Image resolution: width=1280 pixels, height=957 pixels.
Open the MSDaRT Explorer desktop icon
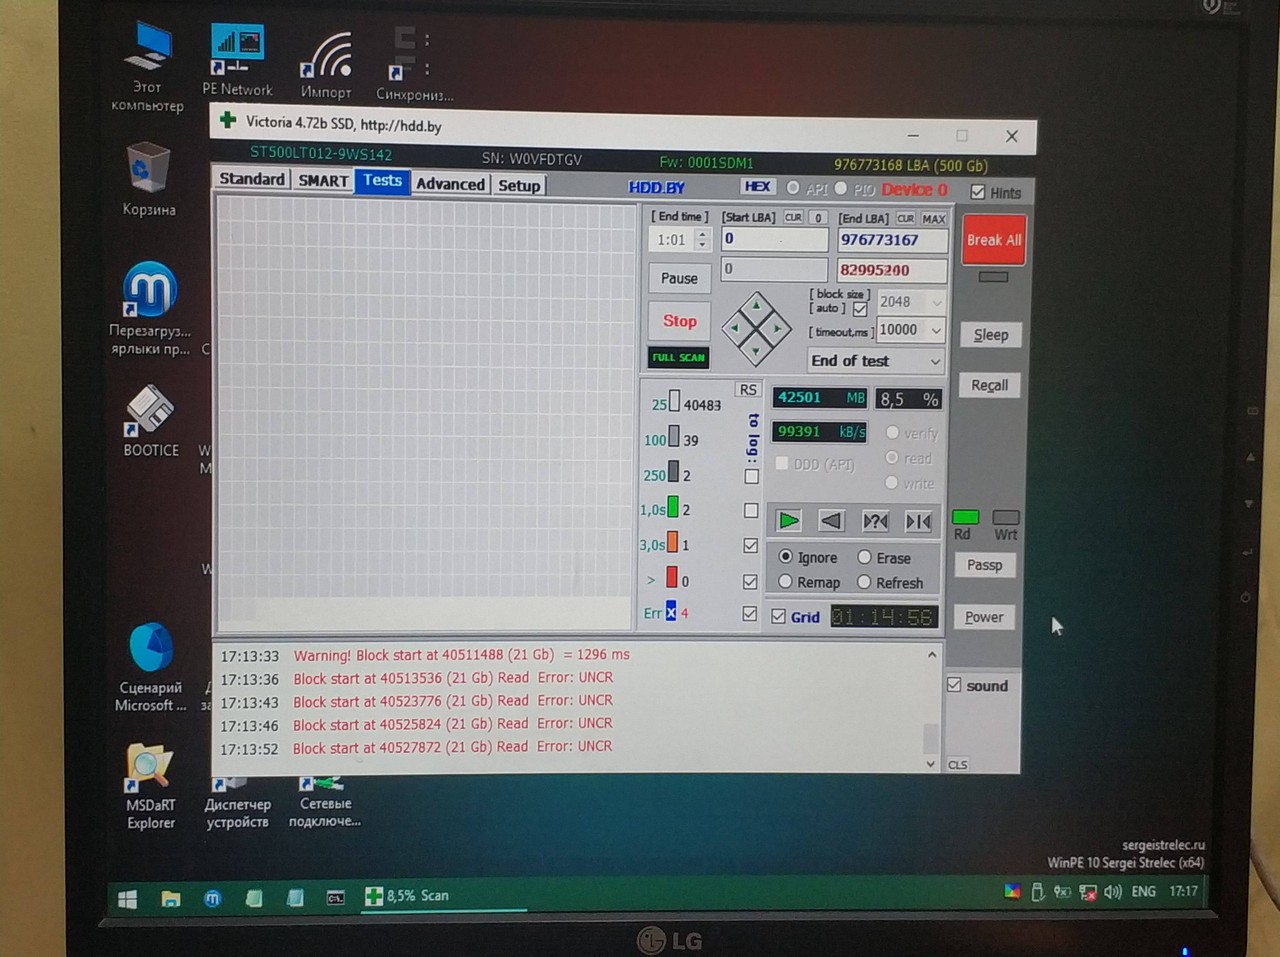click(x=150, y=785)
